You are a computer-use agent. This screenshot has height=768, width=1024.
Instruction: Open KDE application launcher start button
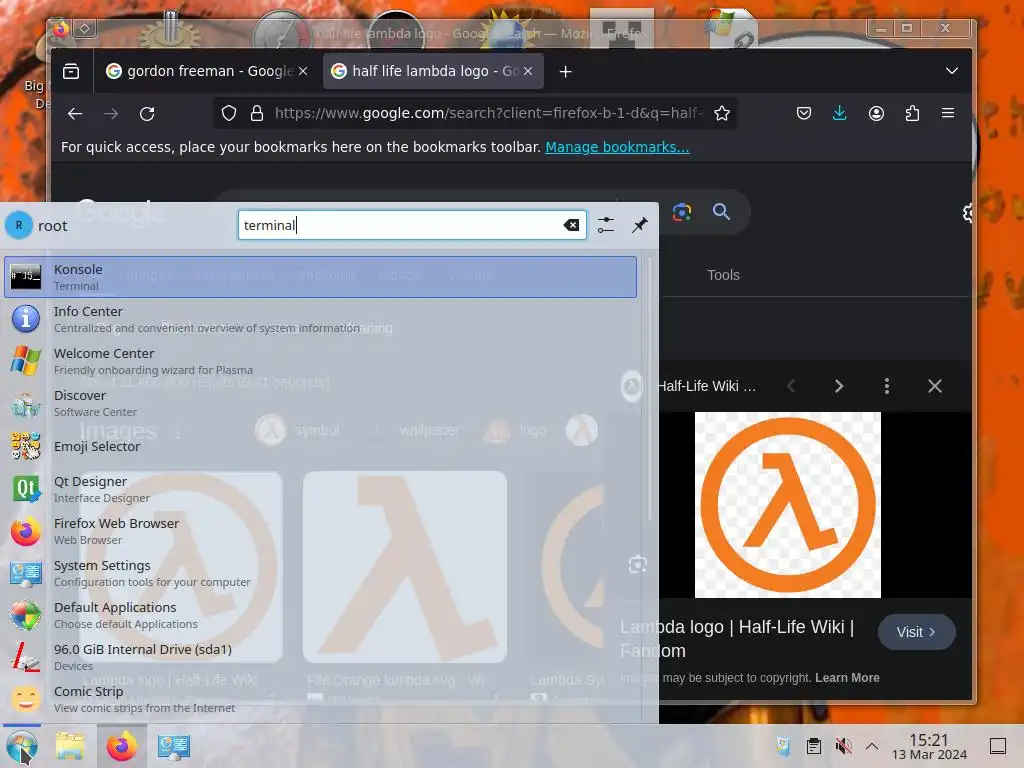click(22, 746)
